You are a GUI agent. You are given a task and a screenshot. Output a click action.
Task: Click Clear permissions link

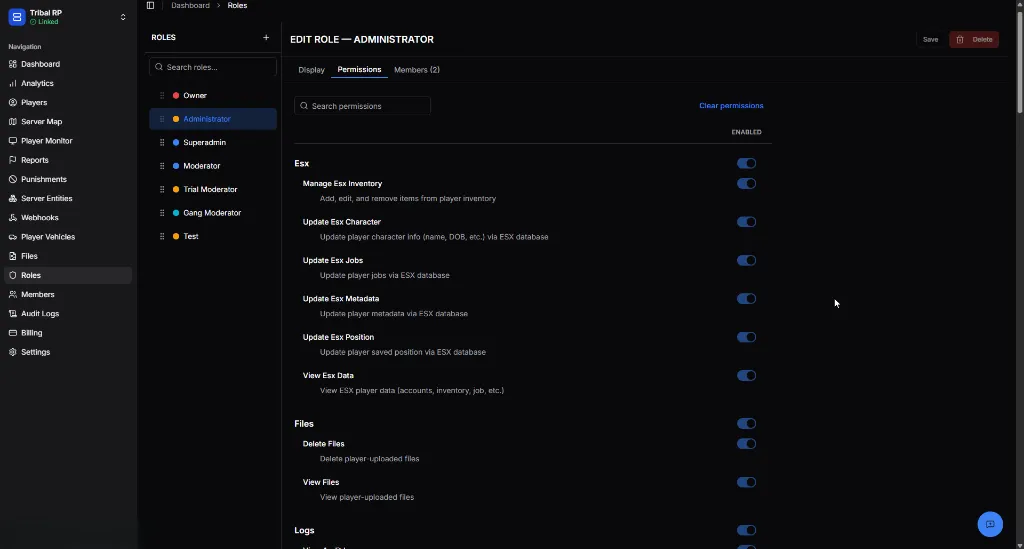click(731, 106)
